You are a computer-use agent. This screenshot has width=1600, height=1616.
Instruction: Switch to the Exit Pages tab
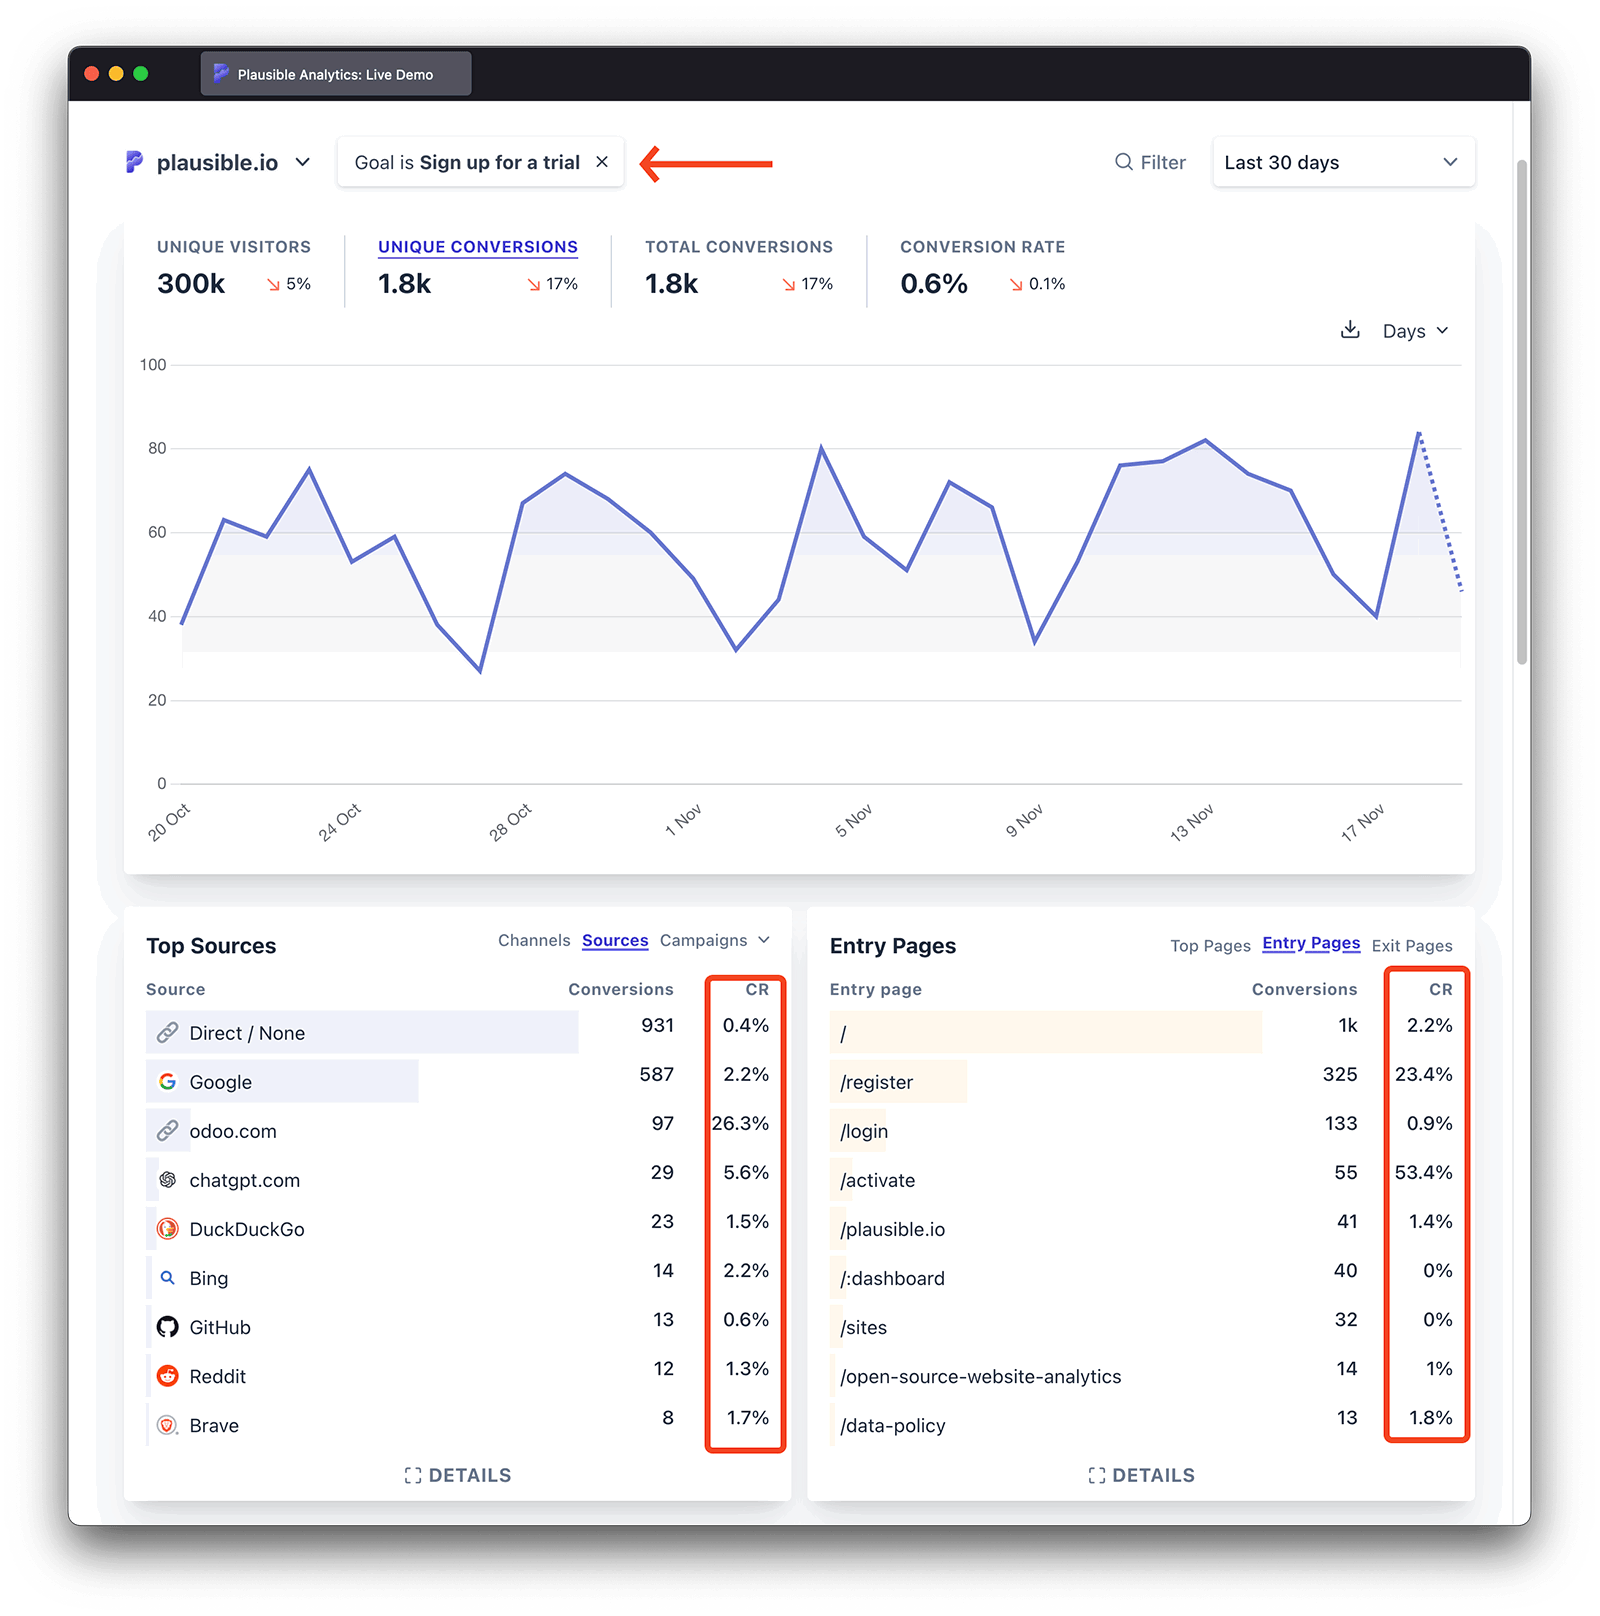click(x=1411, y=946)
